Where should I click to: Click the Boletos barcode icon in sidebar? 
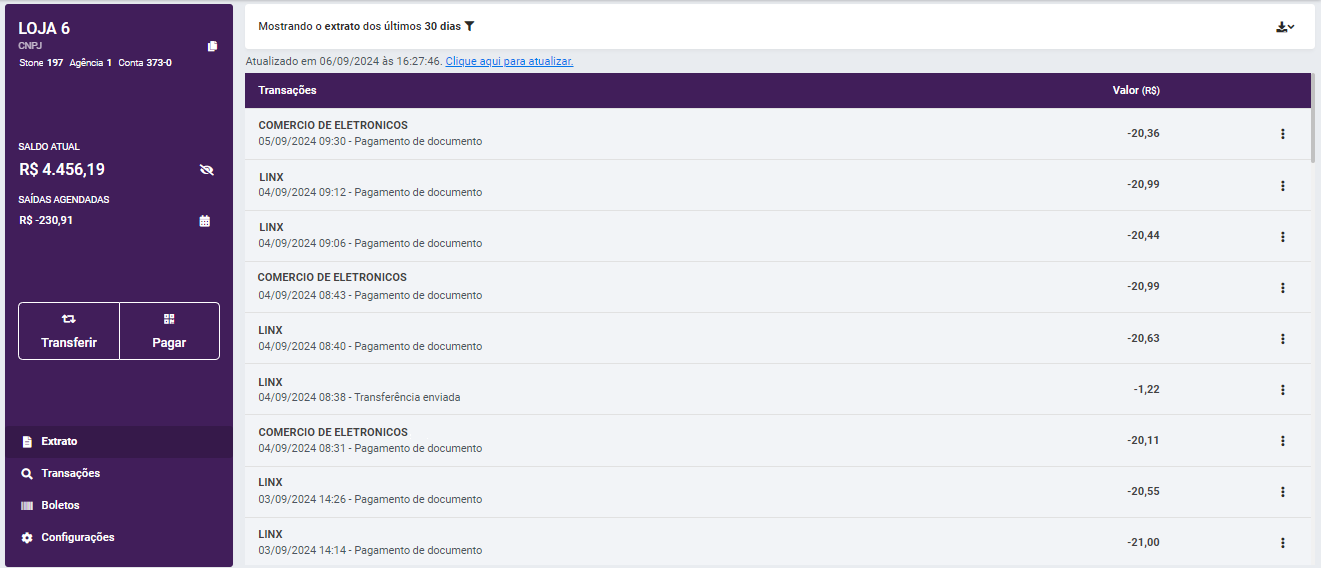coord(27,506)
